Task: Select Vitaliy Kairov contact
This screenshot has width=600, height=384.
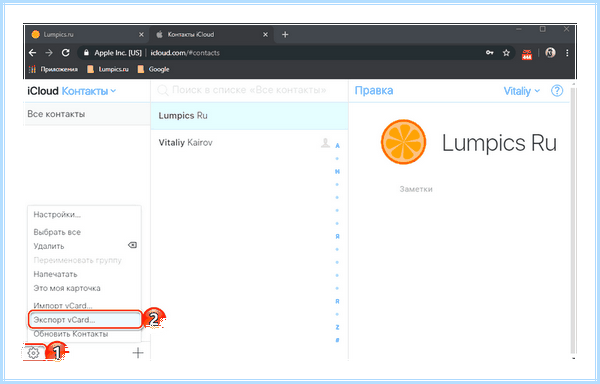Action: [249, 143]
